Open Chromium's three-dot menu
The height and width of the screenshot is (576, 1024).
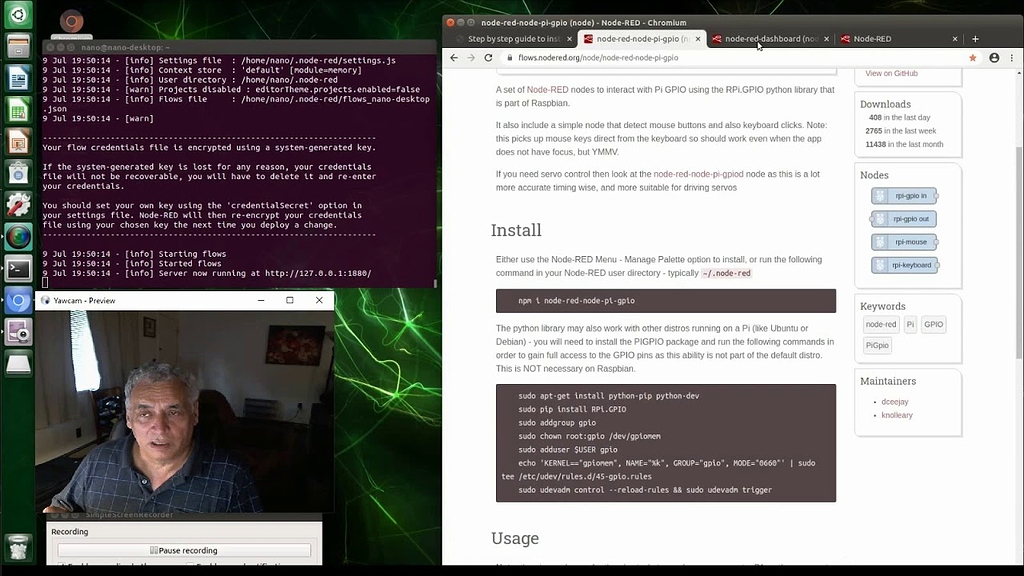click(1014, 57)
